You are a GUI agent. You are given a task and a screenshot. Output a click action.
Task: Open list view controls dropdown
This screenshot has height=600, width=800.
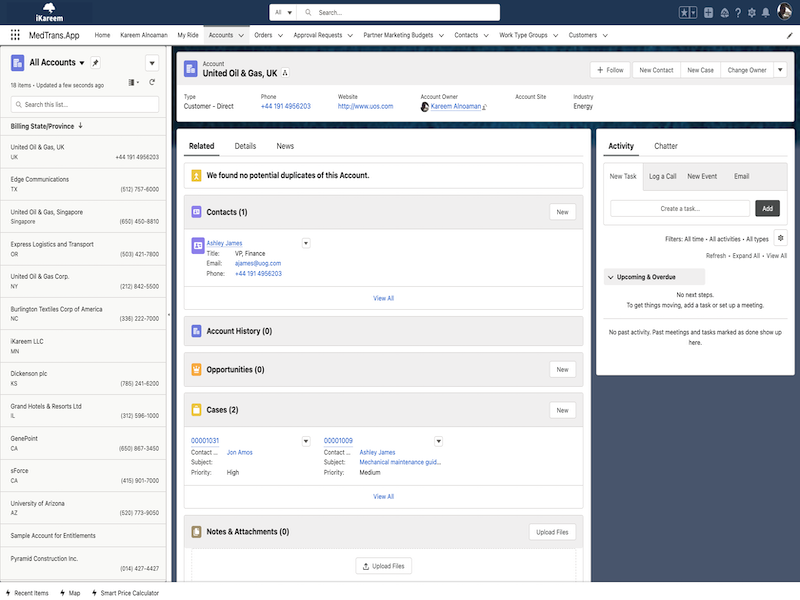click(x=152, y=63)
